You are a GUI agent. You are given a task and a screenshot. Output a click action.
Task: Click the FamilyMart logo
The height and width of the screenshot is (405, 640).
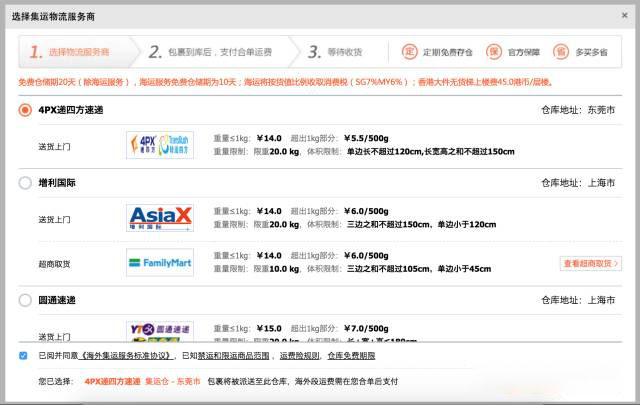click(160, 263)
